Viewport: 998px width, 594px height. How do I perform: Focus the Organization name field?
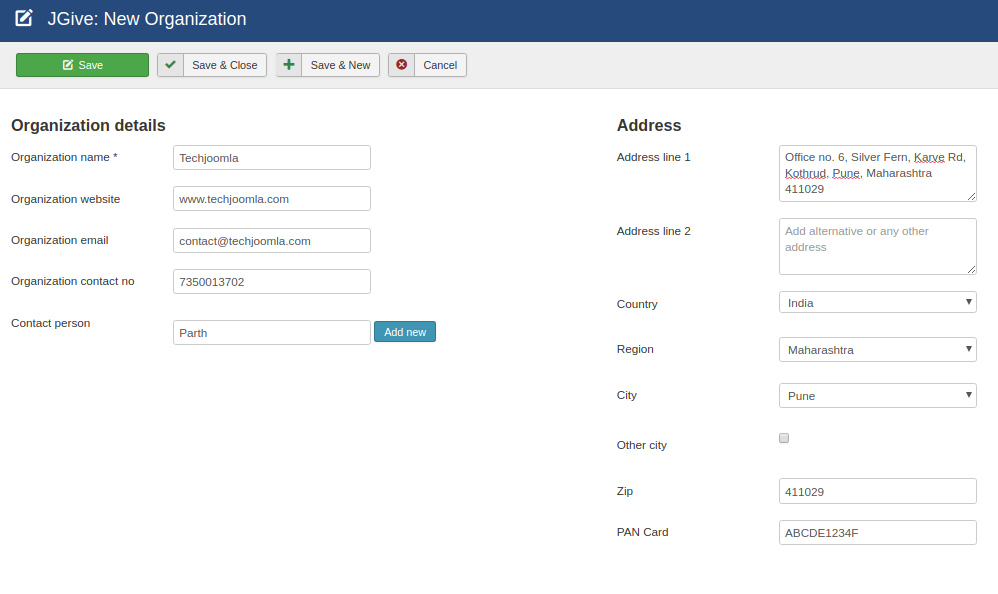coord(272,158)
